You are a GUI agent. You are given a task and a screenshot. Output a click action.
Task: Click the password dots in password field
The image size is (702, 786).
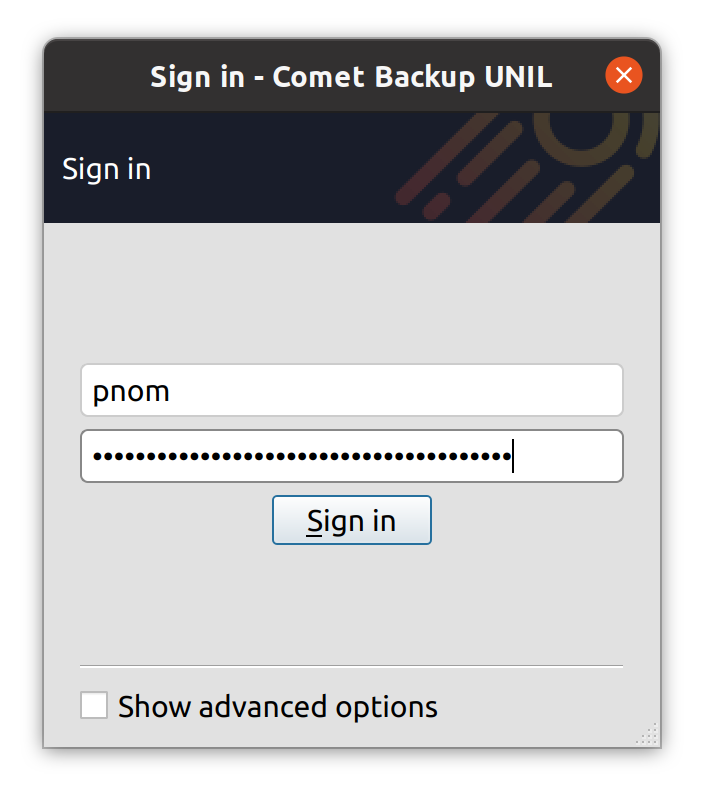[300, 457]
